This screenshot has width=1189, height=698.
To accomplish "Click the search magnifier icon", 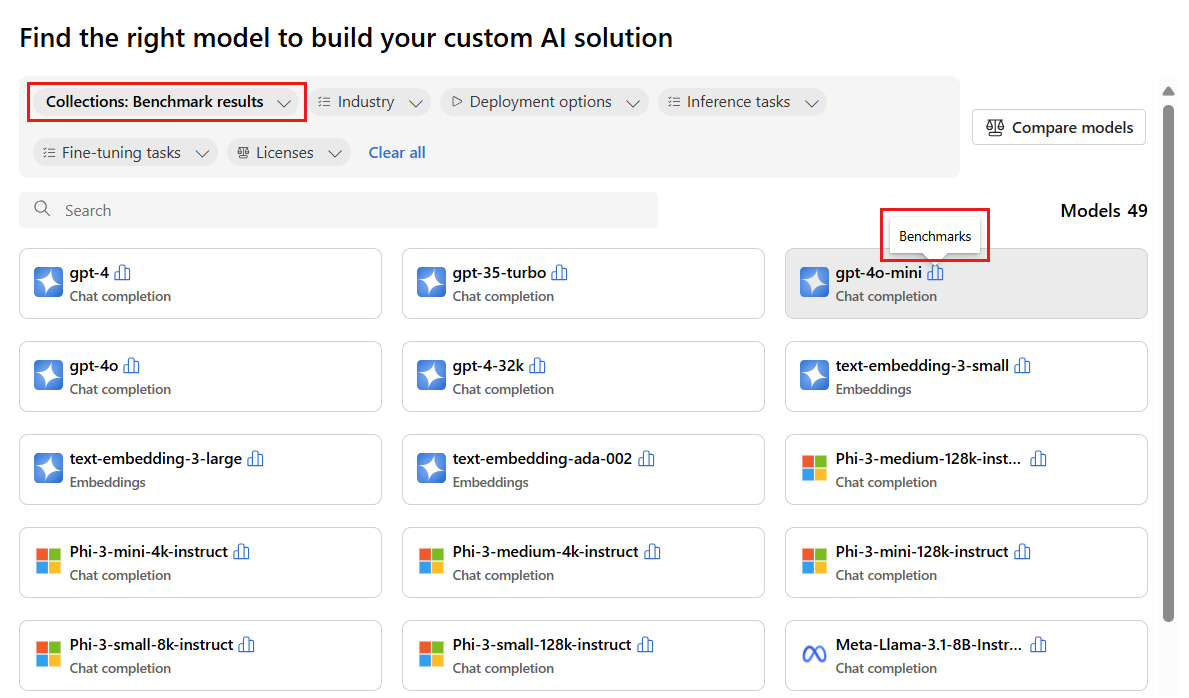I will coord(42,209).
